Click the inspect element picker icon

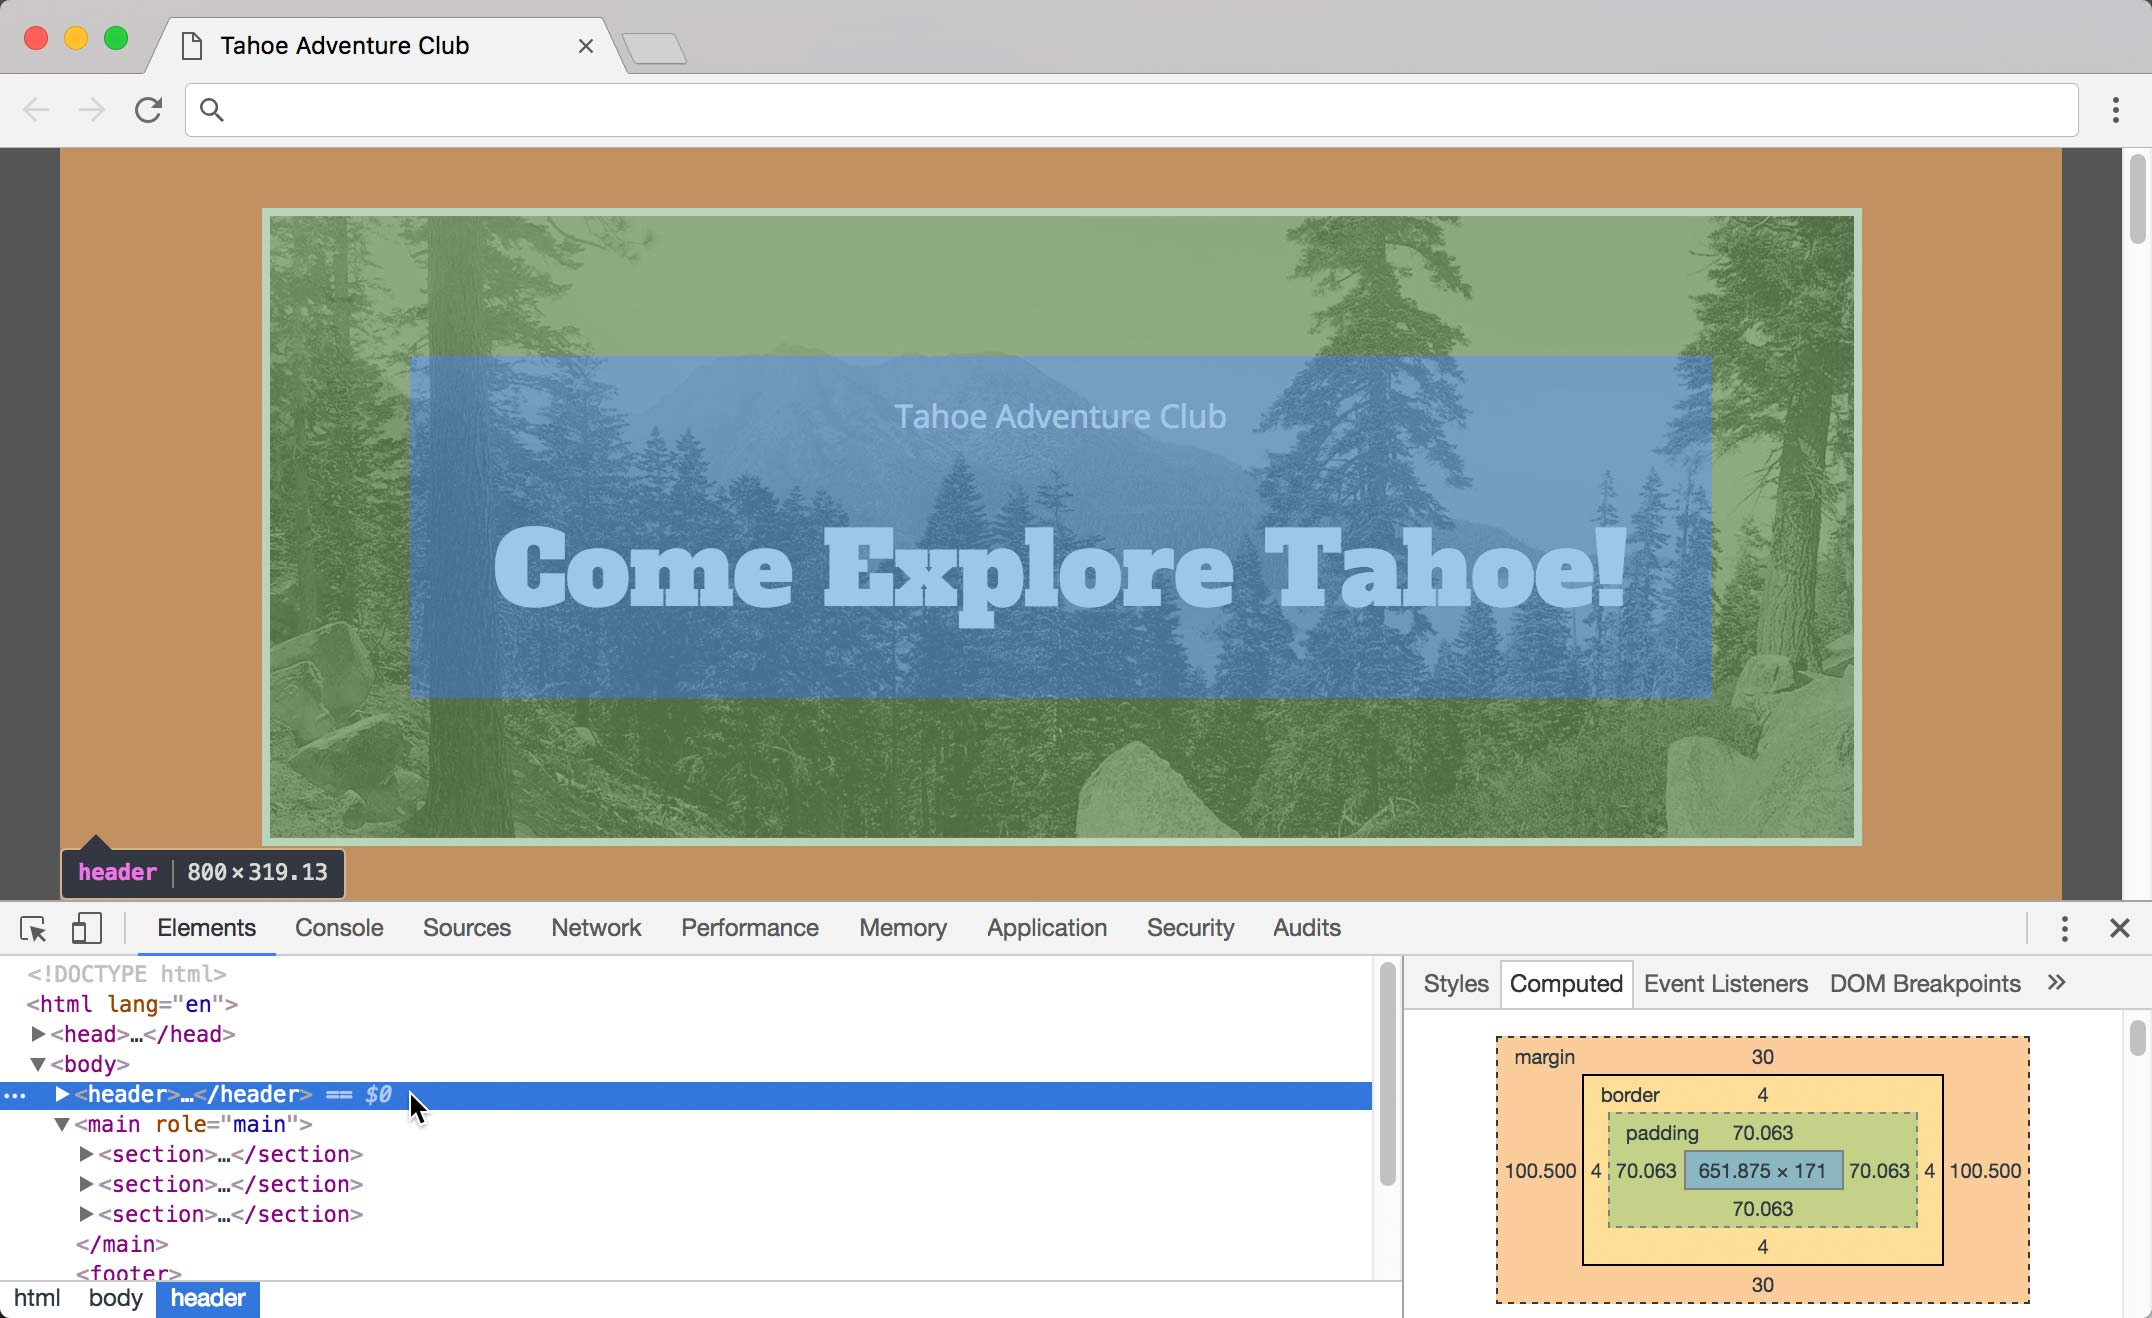(x=33, y=928)
